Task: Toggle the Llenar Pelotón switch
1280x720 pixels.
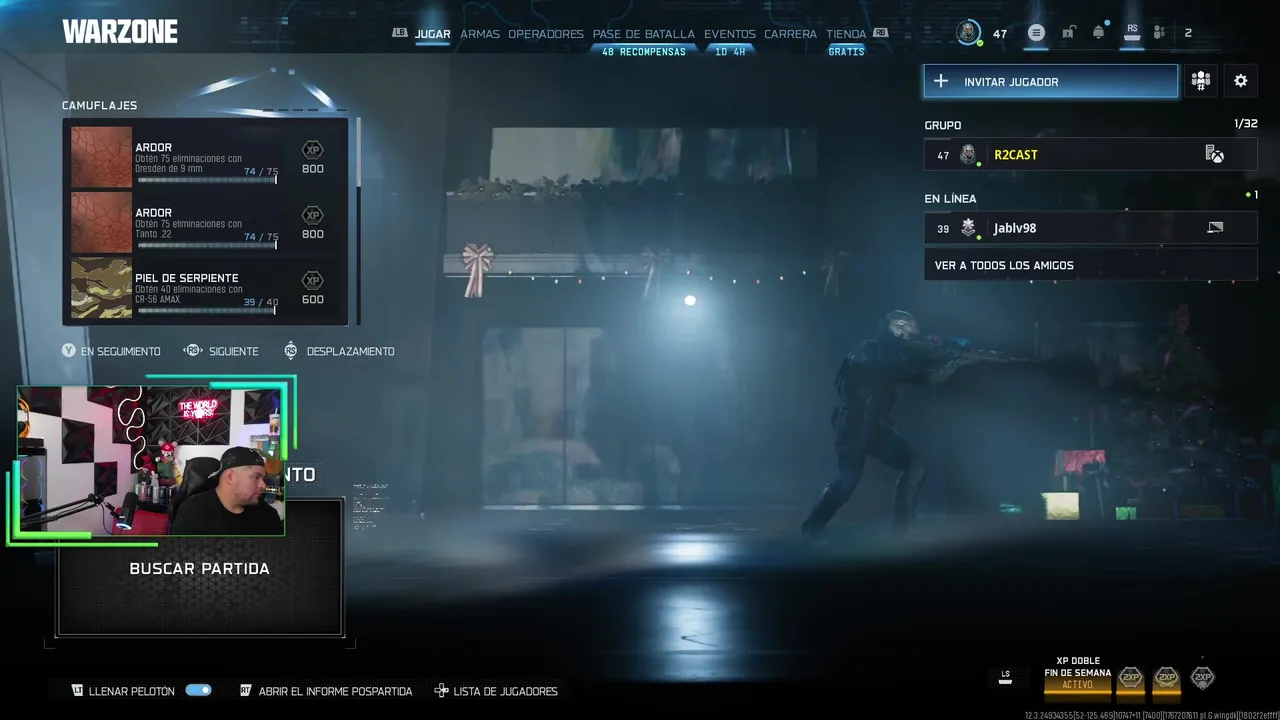Action: [198, 691]
